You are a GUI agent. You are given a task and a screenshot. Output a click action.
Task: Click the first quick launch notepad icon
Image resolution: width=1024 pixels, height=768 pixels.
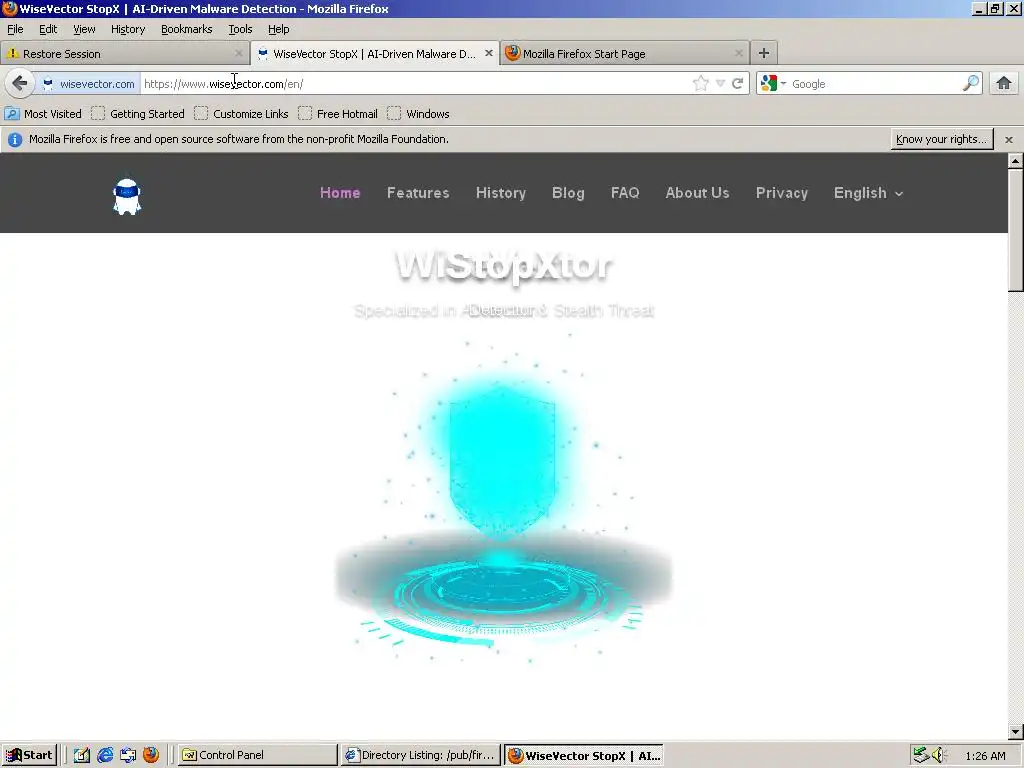[82, 755]
